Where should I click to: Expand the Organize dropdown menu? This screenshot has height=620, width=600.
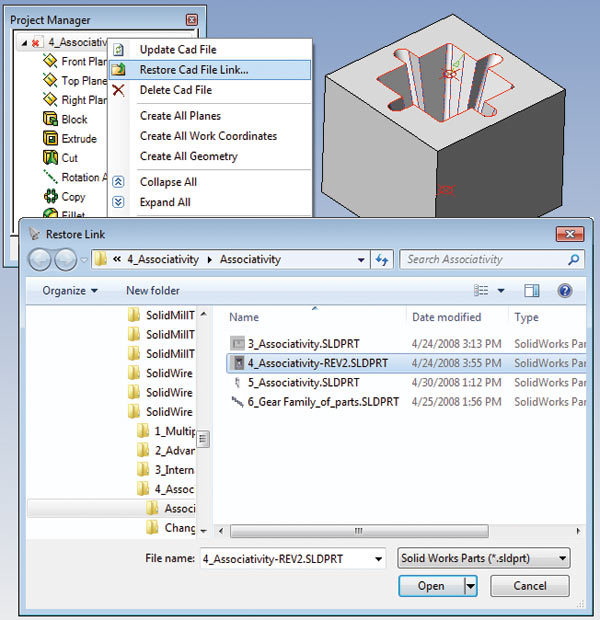click(70, 291)
